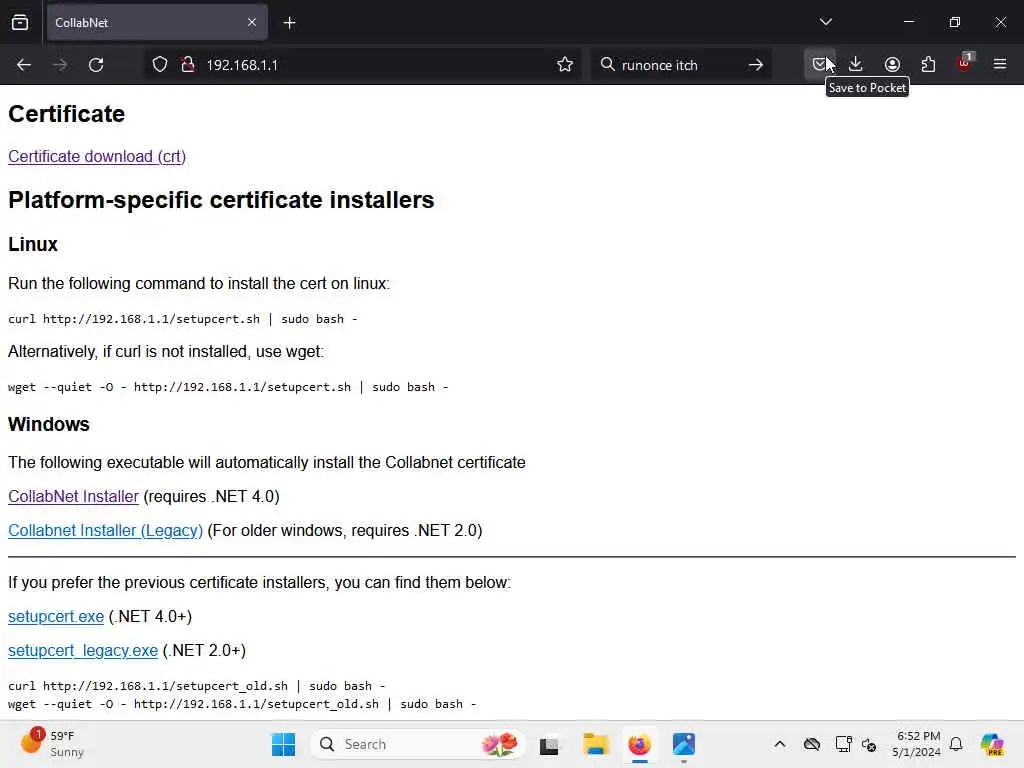Open tracking protection shield info

160,65
